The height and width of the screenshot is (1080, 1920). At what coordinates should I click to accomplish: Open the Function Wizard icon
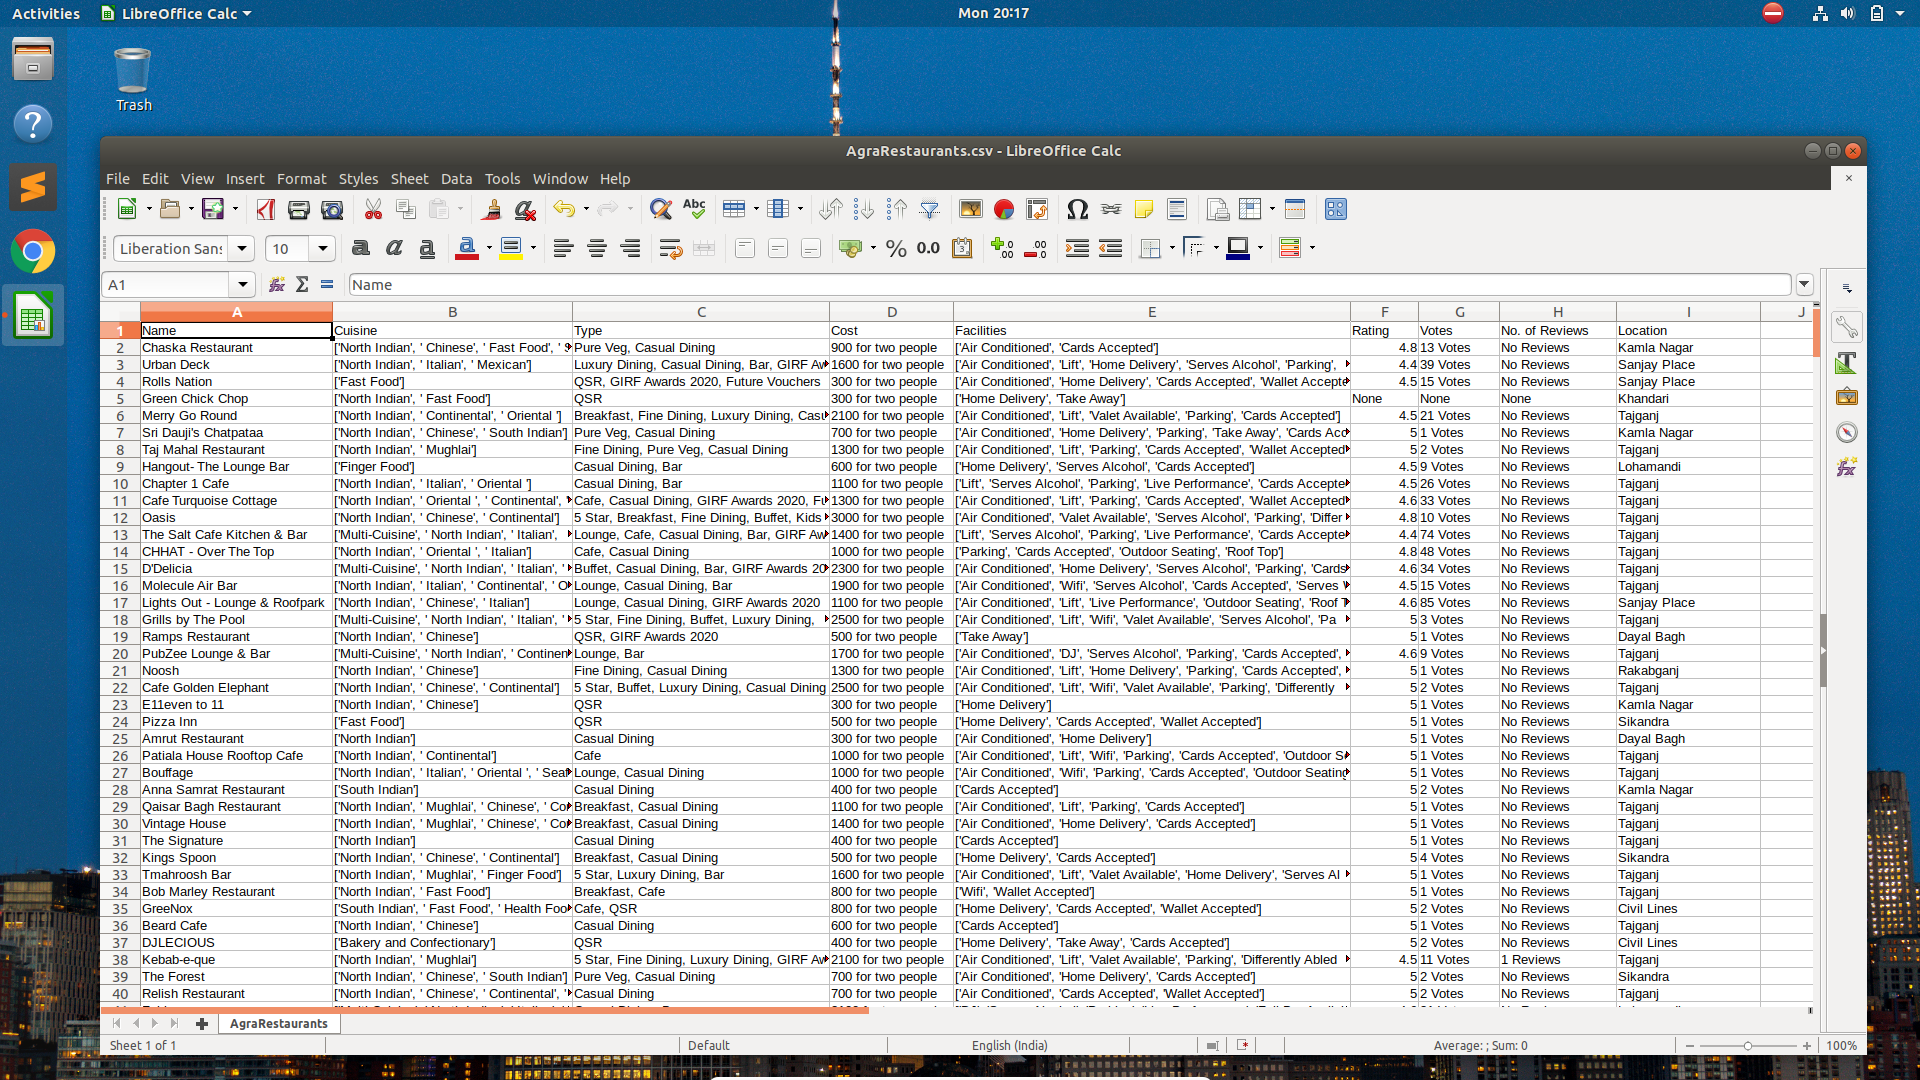pos(277,285)
